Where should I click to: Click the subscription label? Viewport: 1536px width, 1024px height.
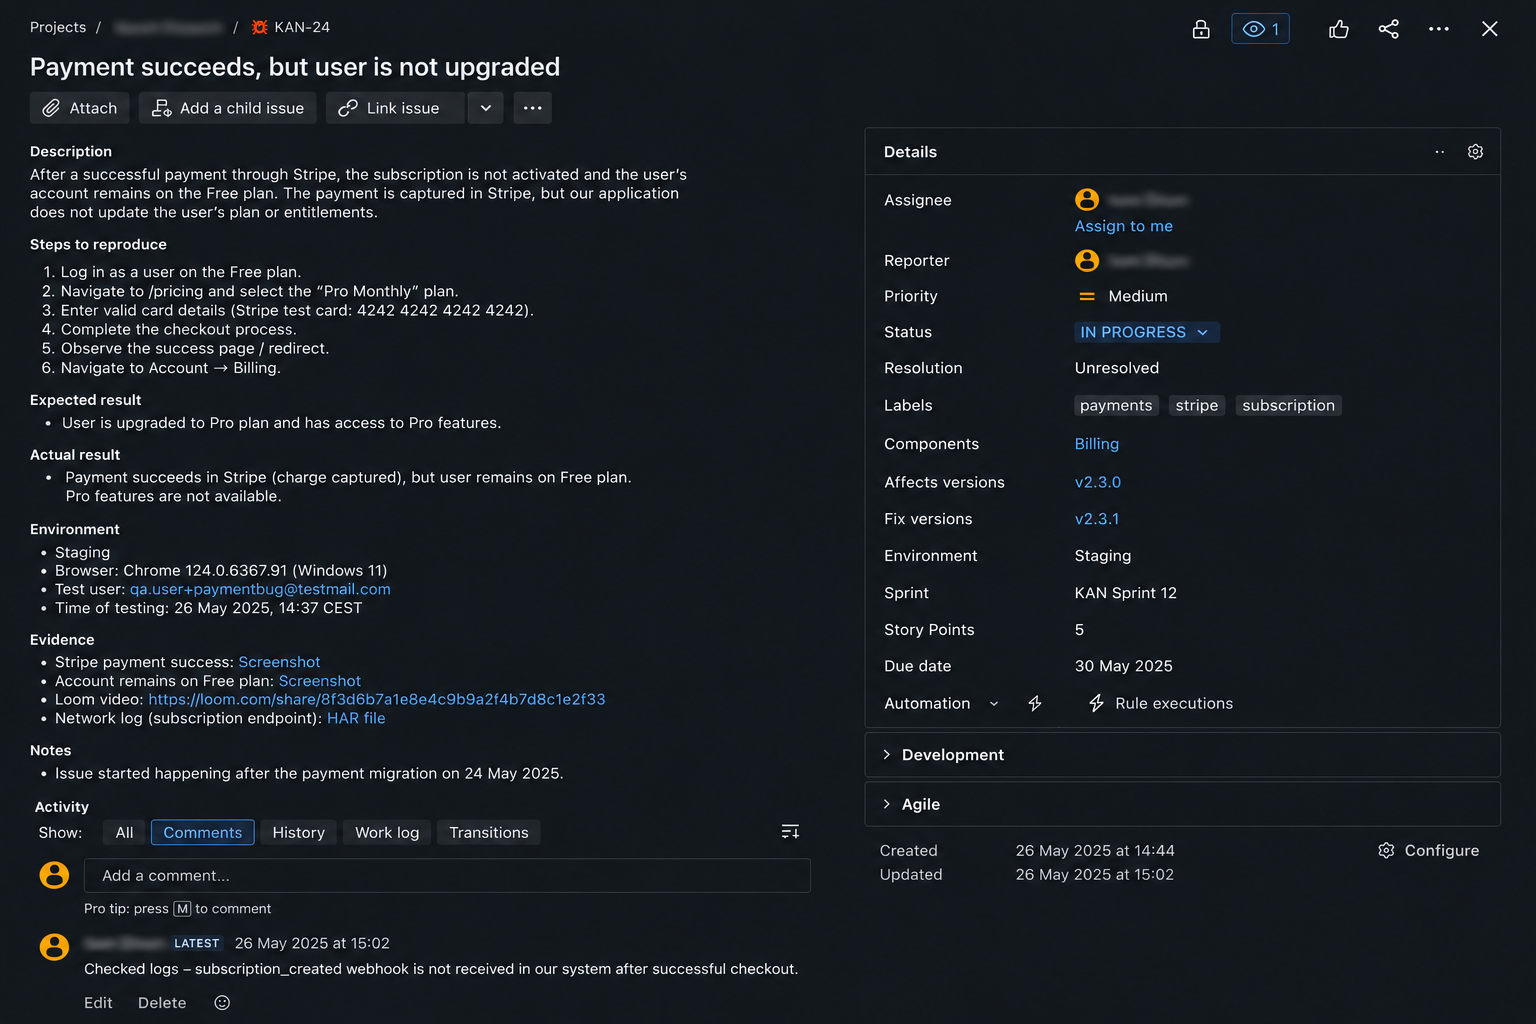click(x=1288, y=405)
